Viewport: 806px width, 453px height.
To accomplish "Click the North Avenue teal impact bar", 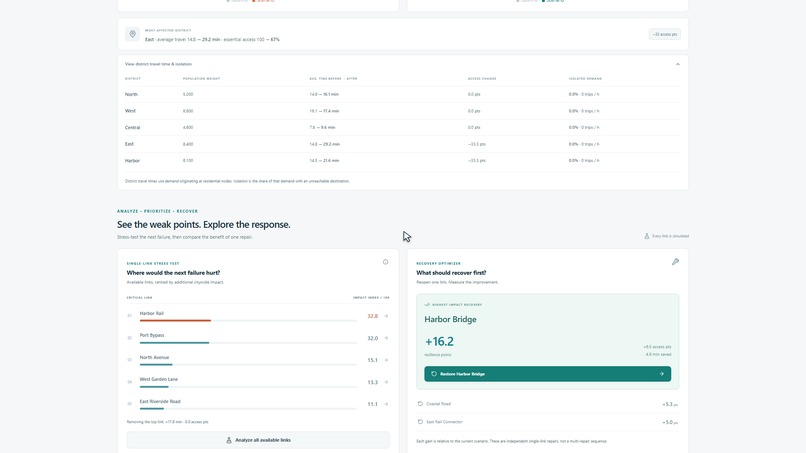I will tap(156, 365).
